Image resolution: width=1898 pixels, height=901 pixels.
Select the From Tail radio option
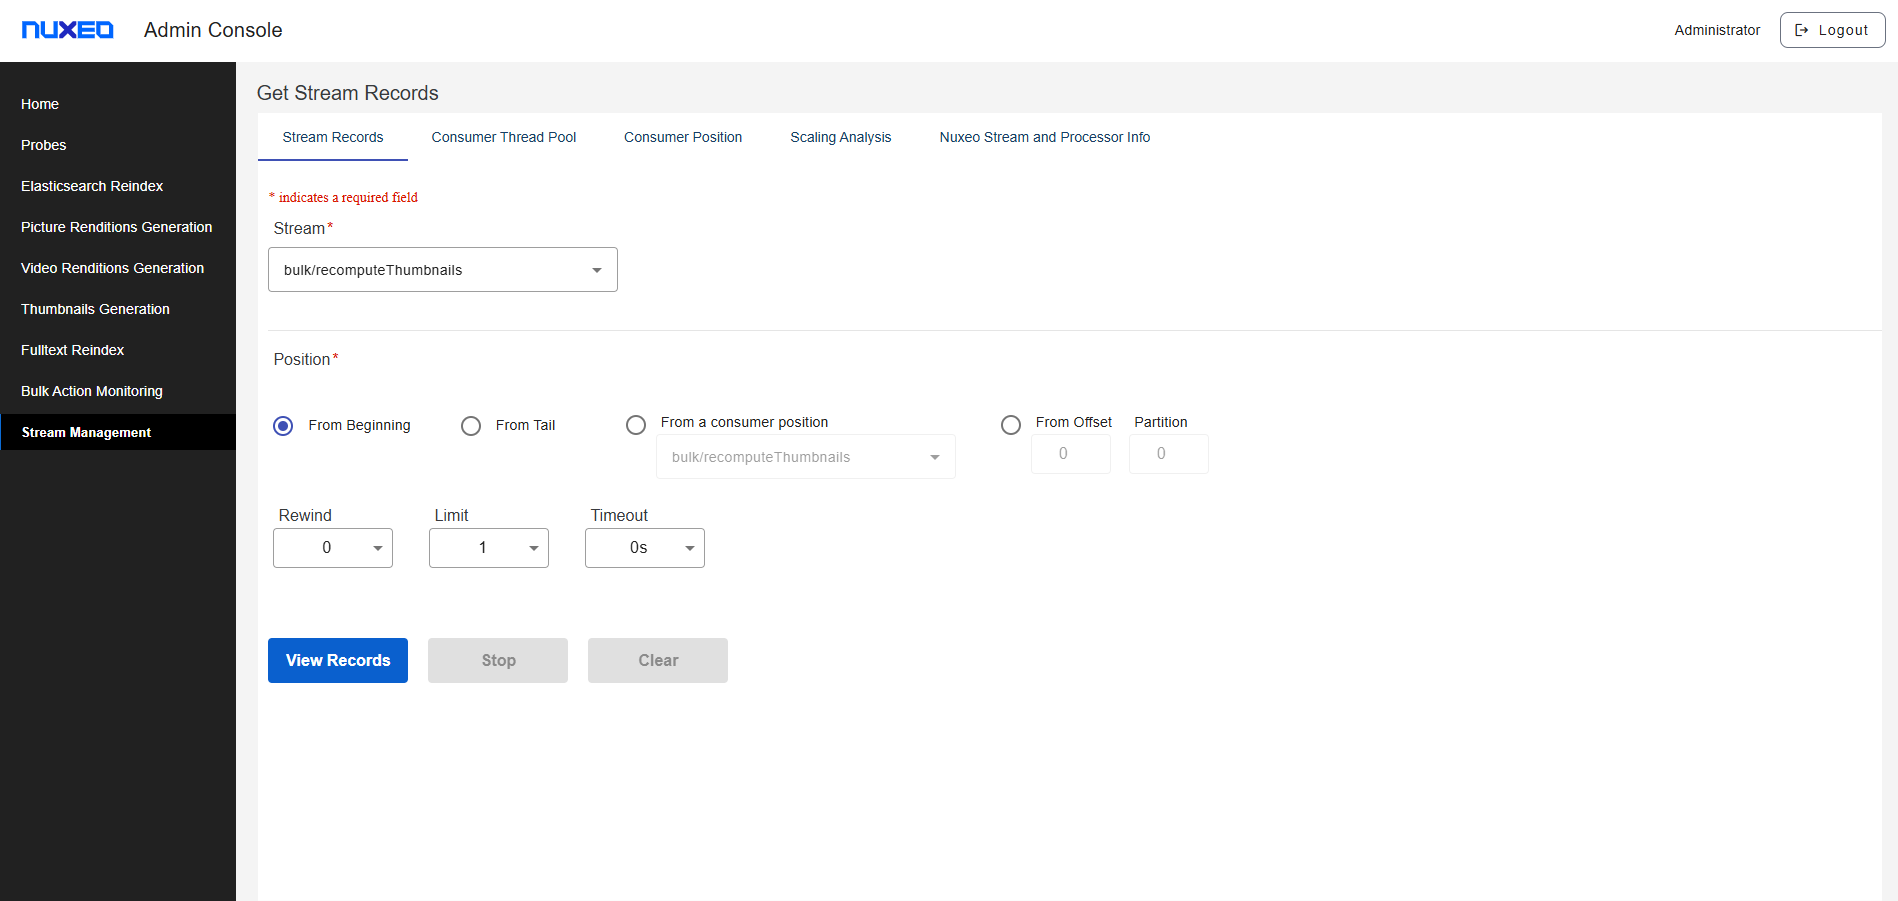tap(471, 426)
